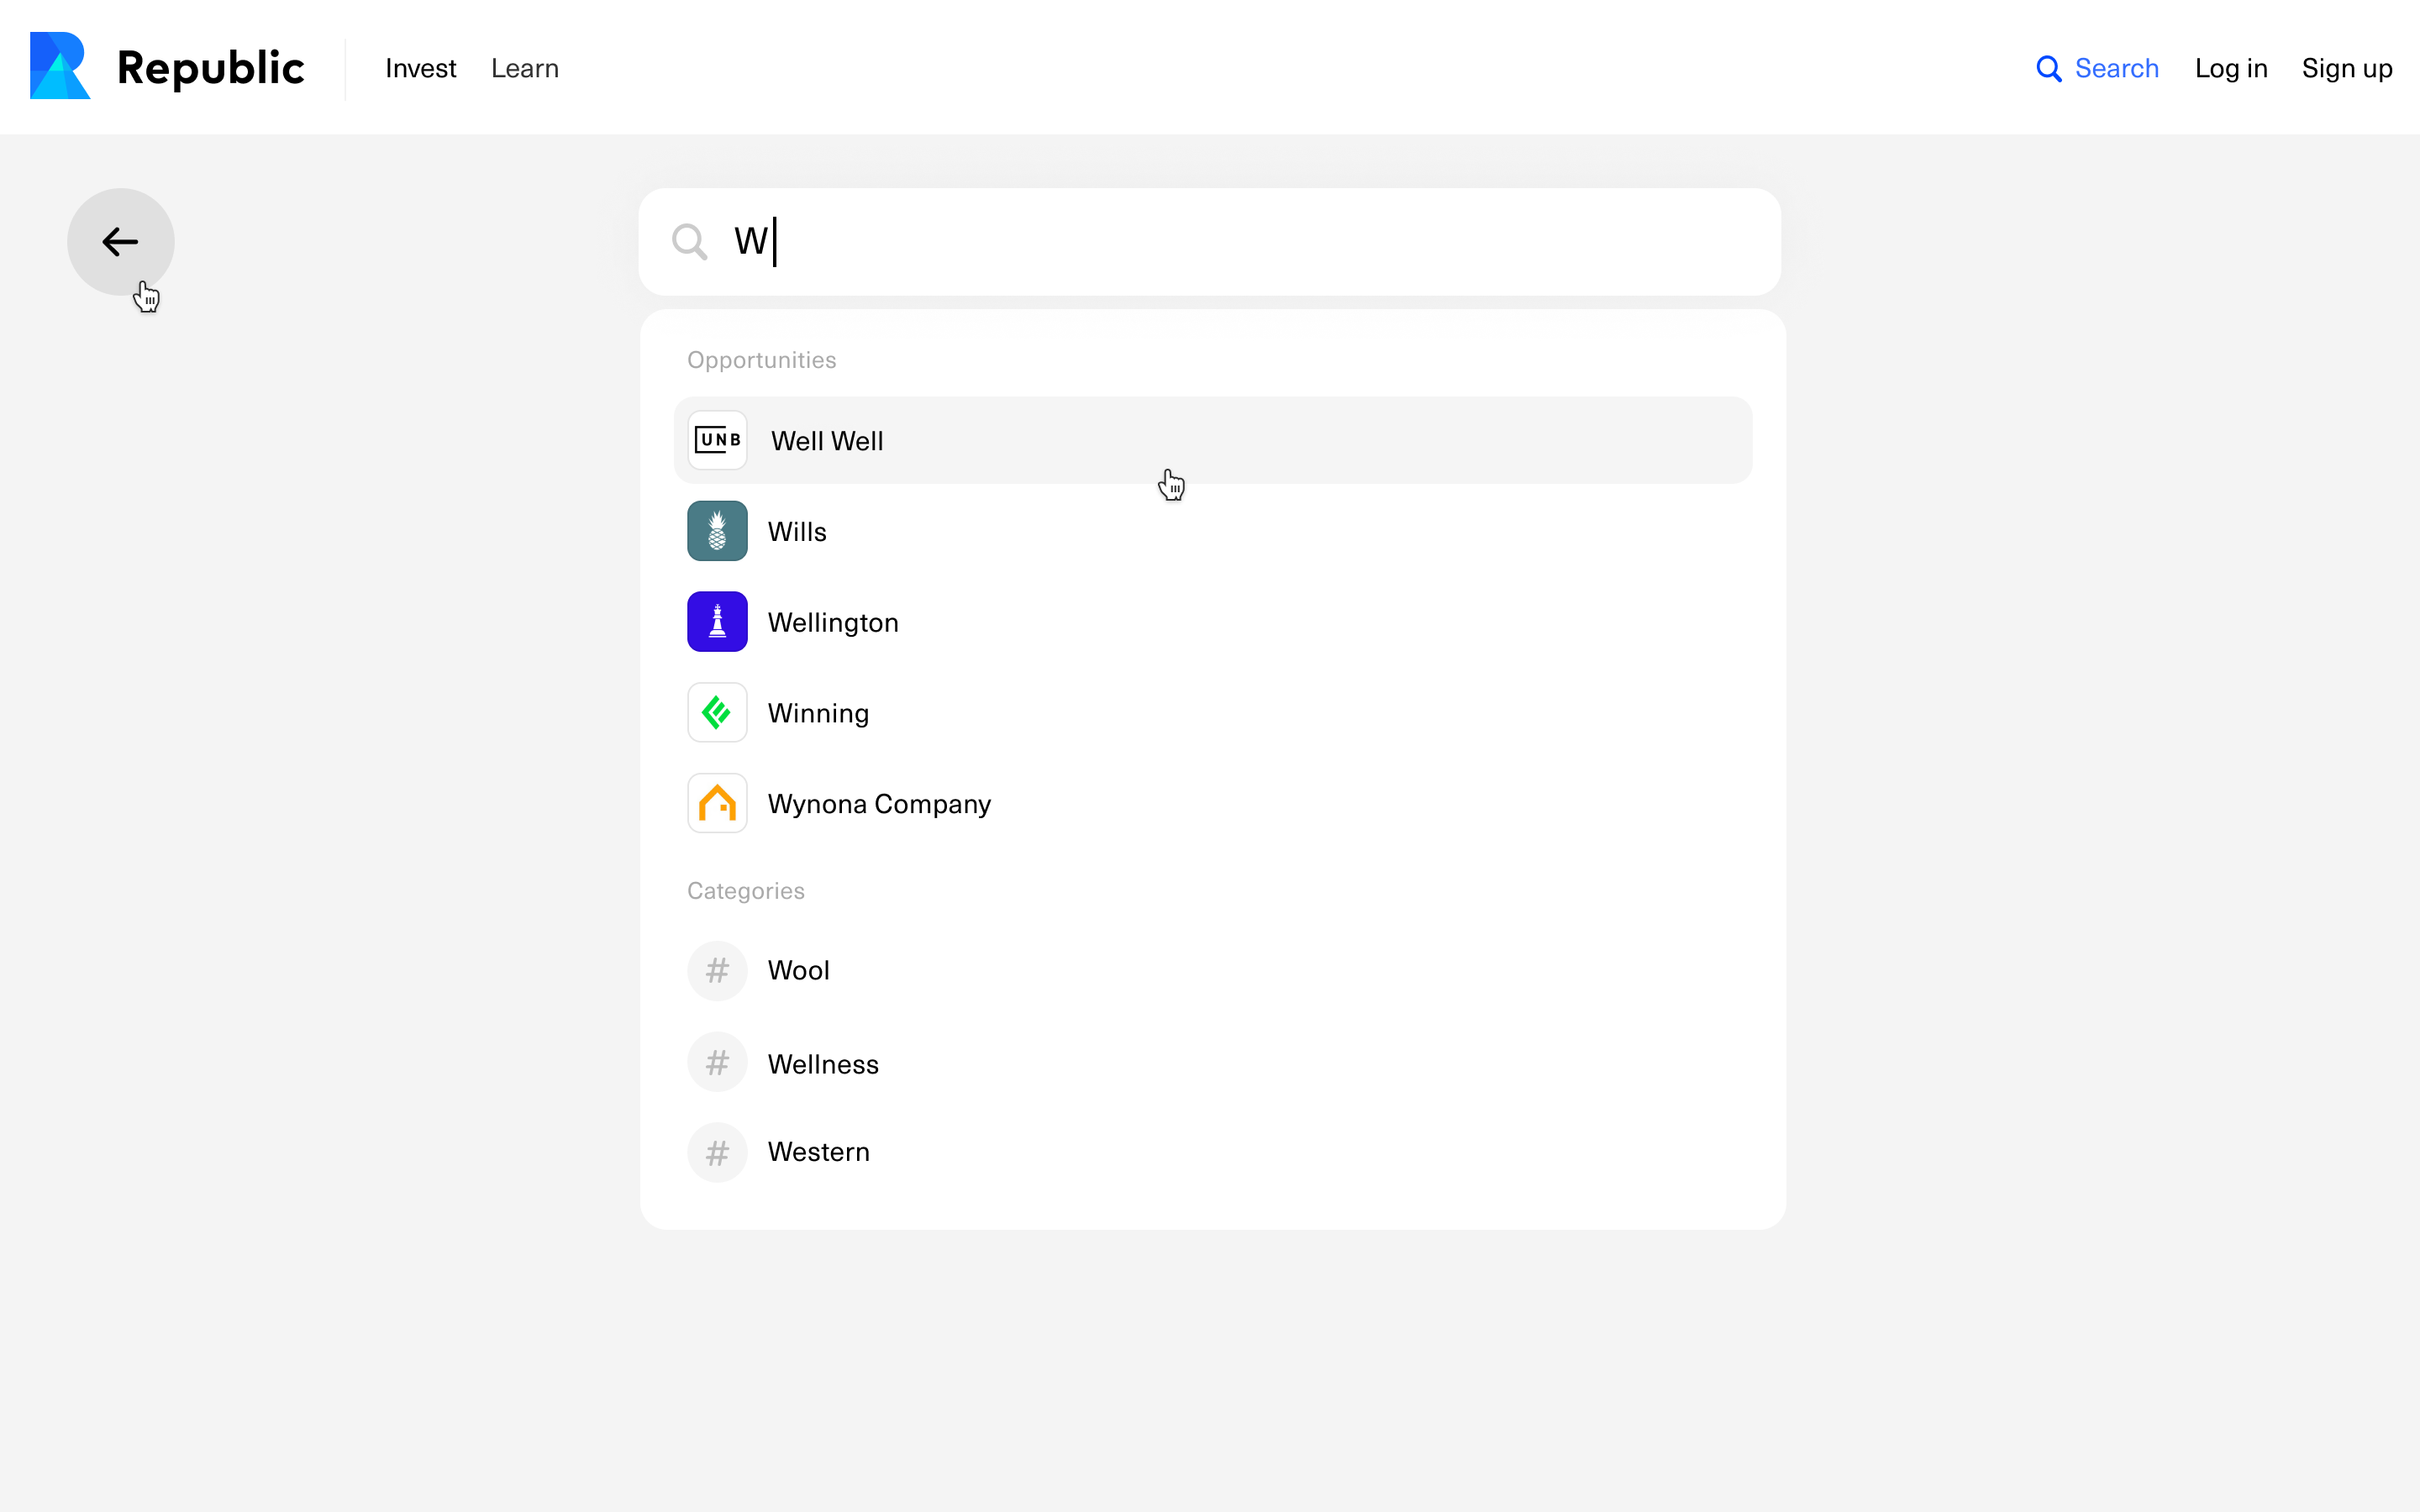Image resolution: width=2420 pixels, height=1512 pixels.
Task: Click the chess piece icon for Wellington
Action: 717,622
